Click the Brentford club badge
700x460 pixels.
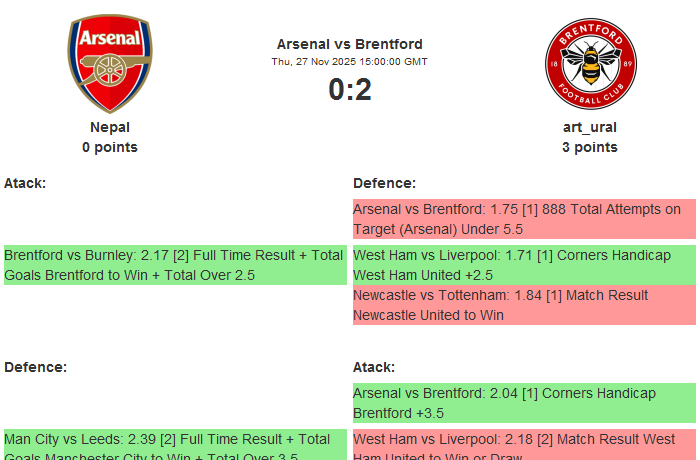click(x=589, y=66)
